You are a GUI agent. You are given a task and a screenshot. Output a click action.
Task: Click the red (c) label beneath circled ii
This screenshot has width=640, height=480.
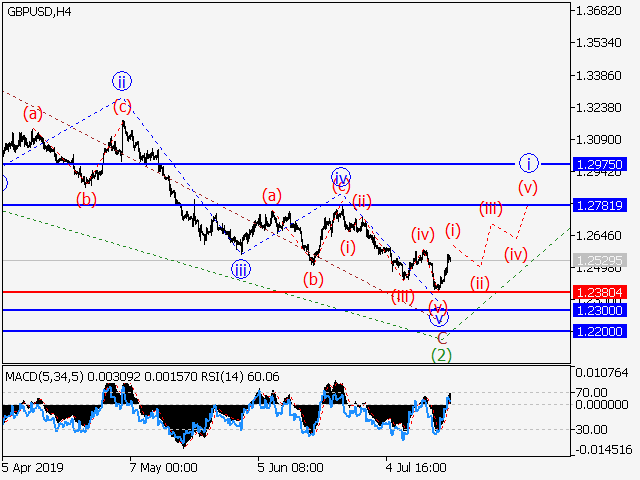[x=122, y=107]
